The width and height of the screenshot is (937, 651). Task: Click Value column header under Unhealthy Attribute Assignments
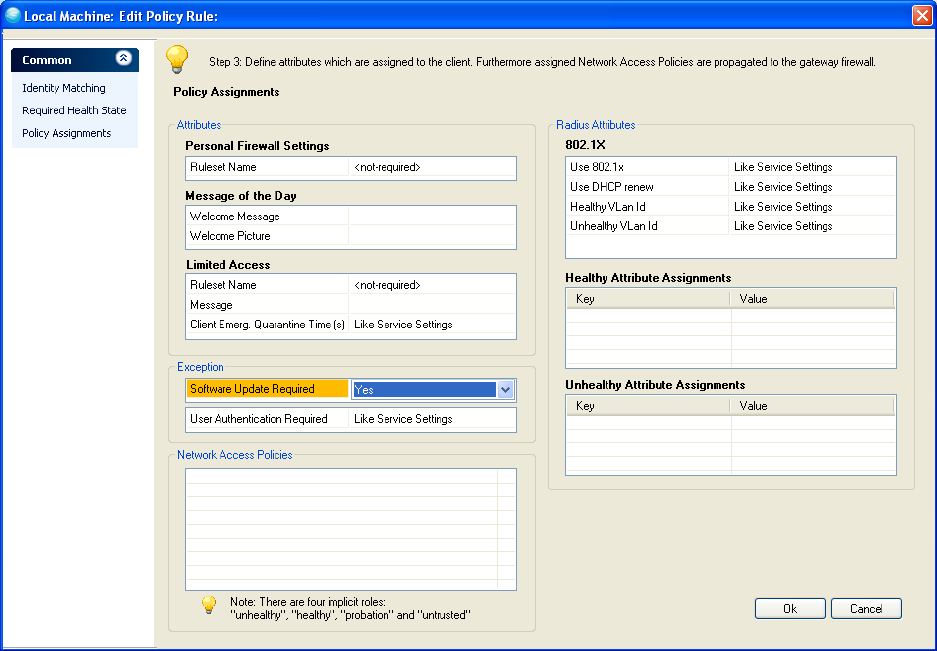[x=812, y=406]
